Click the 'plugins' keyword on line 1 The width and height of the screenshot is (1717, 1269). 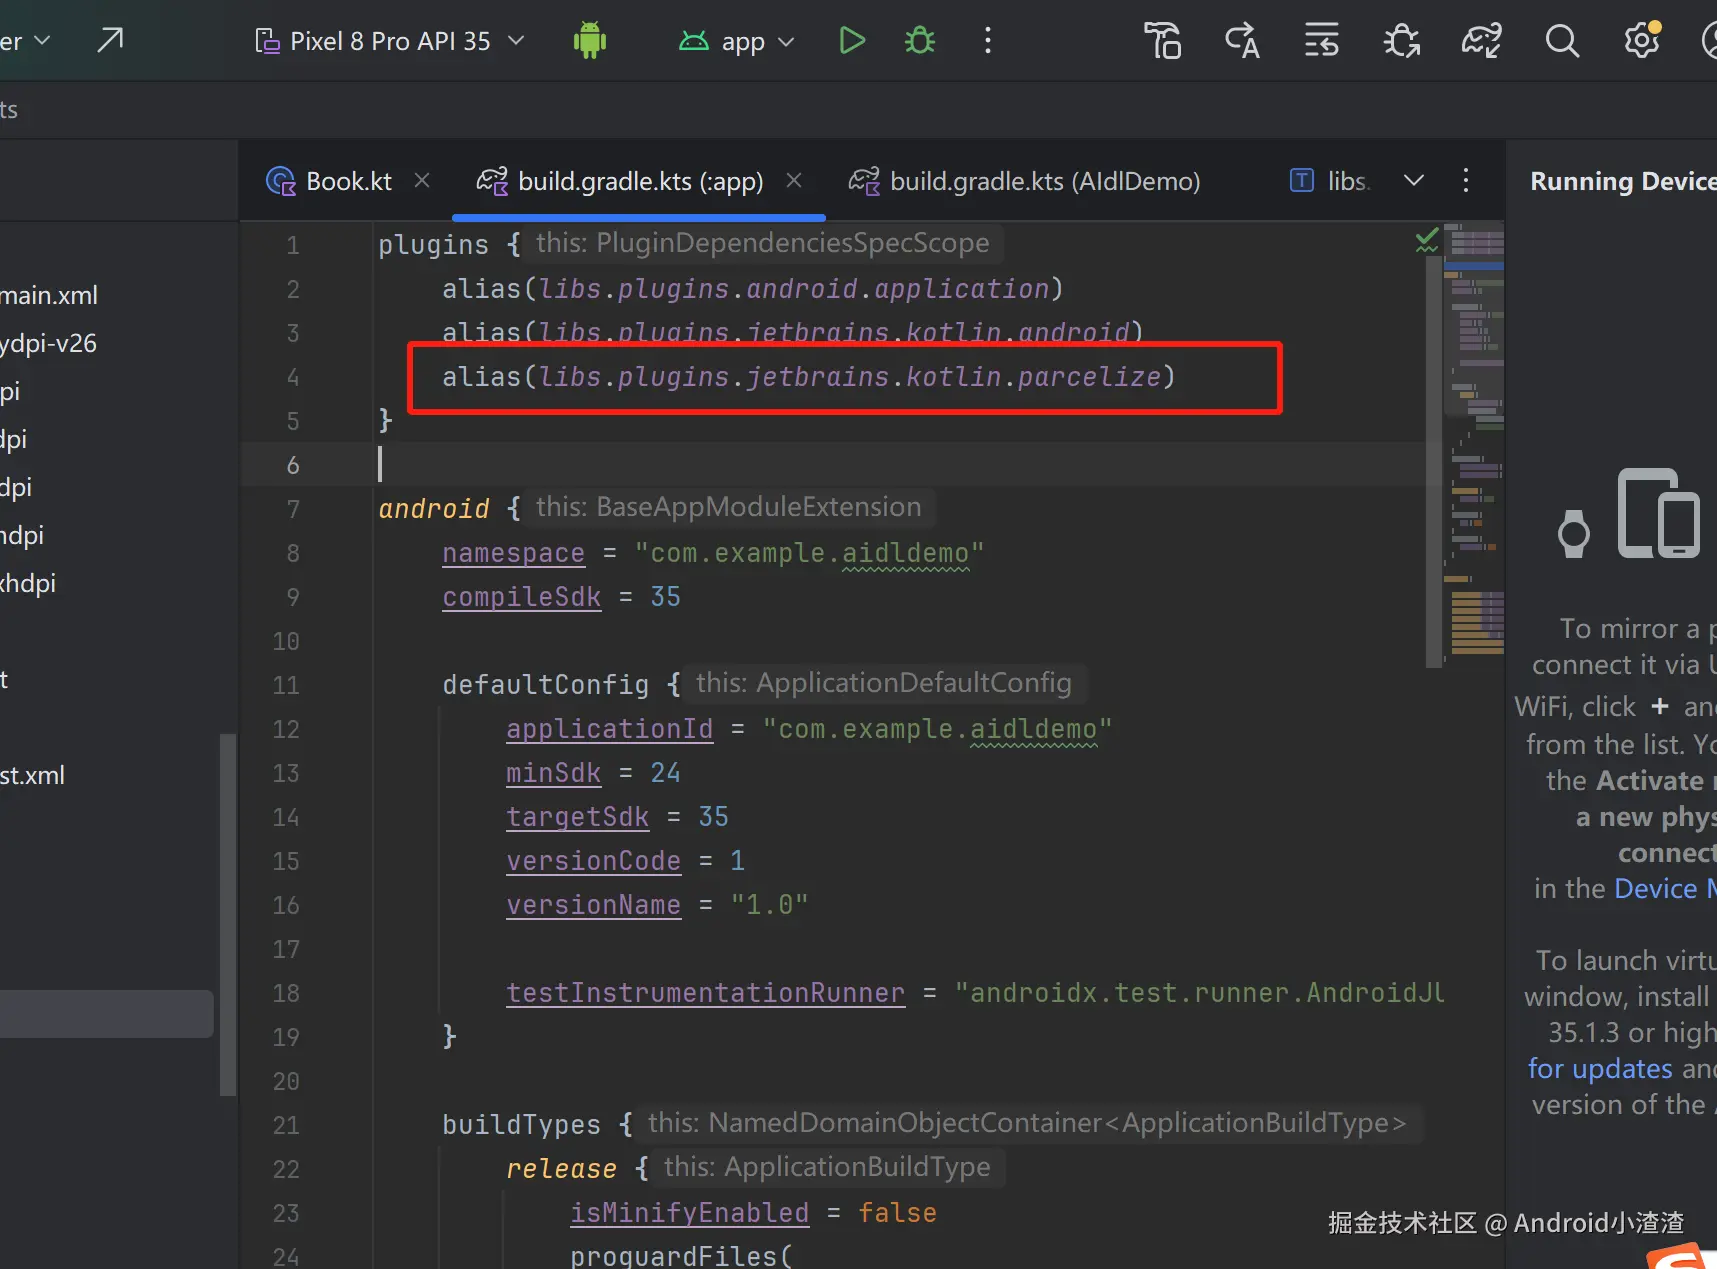[433, 245]
